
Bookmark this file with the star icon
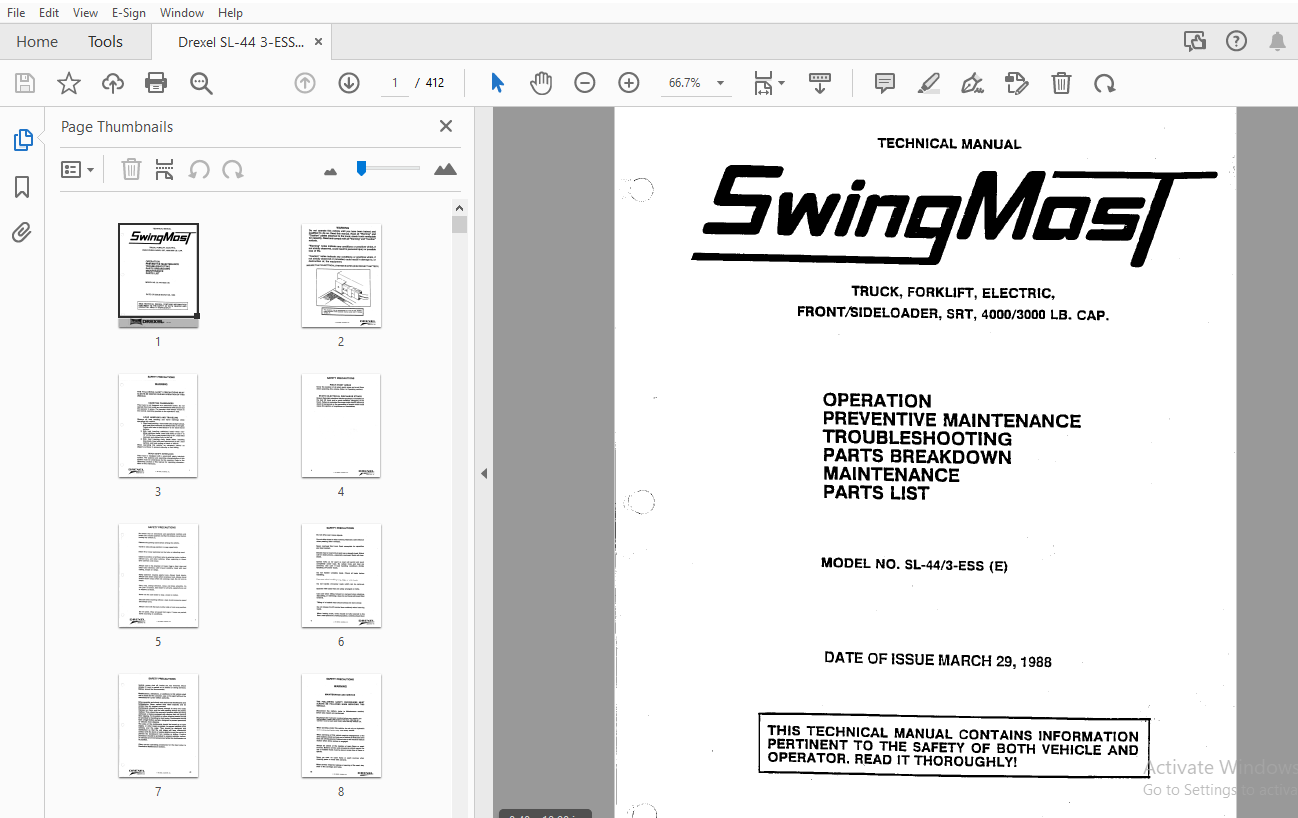pyautogui.click(x=68, y=83)
